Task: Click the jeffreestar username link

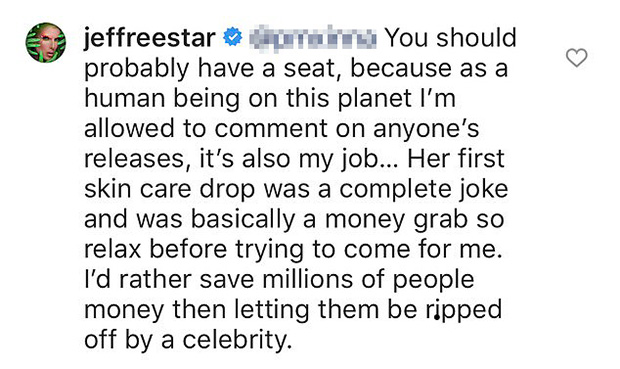Action: pos(150,38)
